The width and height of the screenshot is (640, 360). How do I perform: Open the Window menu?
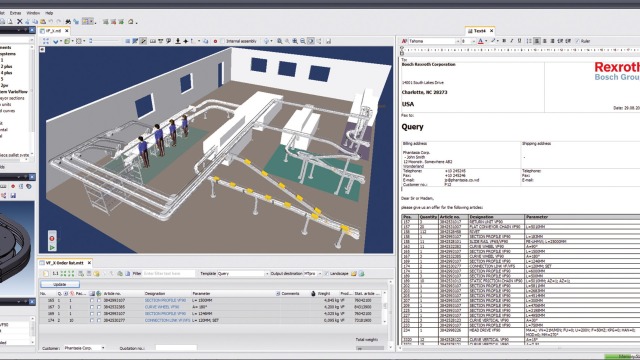coord(33,13)
